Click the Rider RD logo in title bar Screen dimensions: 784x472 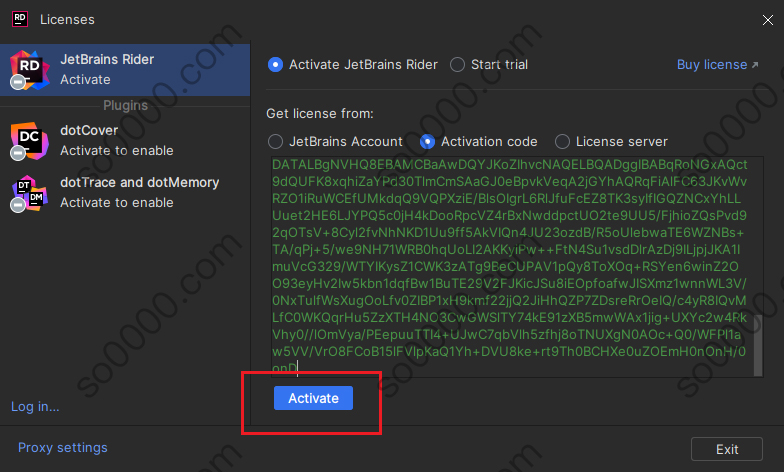pos(20,19)
